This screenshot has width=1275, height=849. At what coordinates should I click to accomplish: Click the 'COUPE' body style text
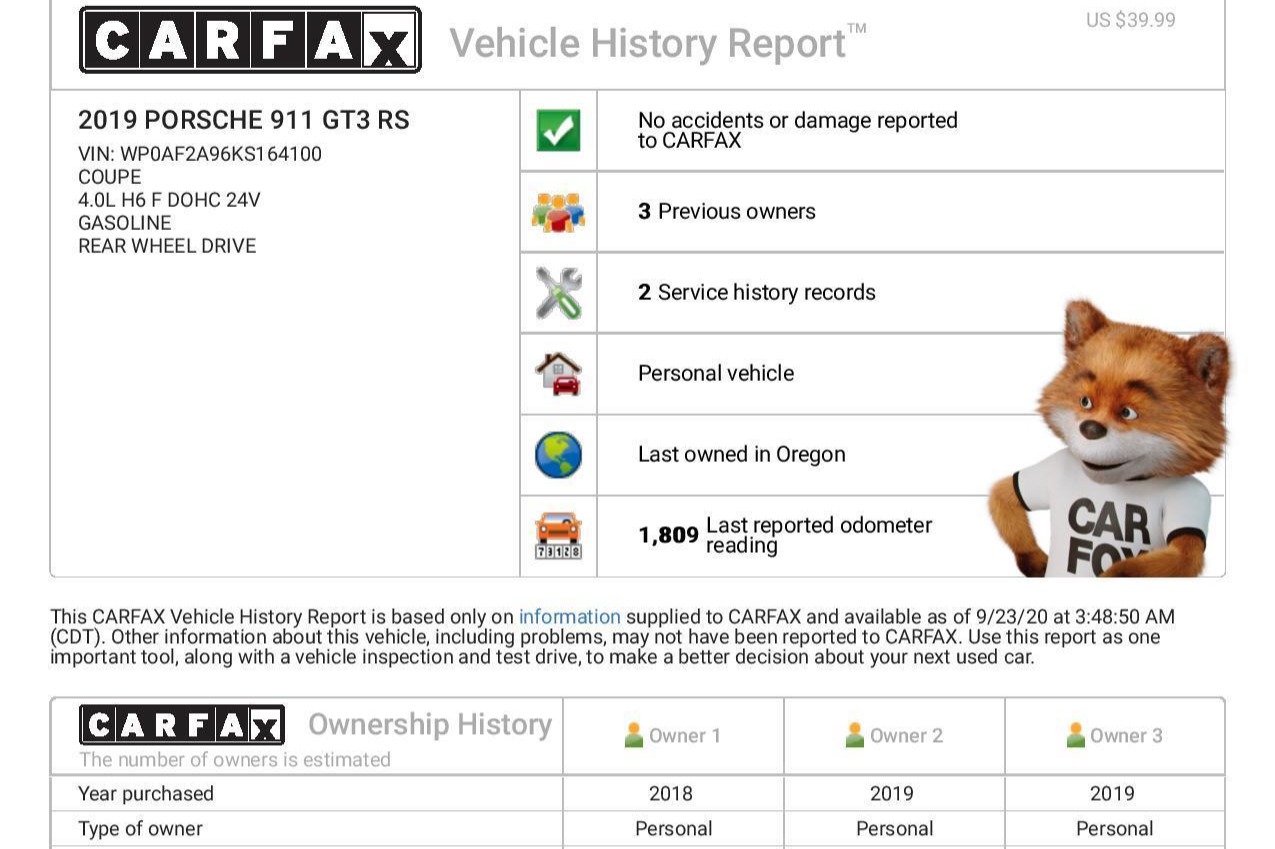(110, 177)
